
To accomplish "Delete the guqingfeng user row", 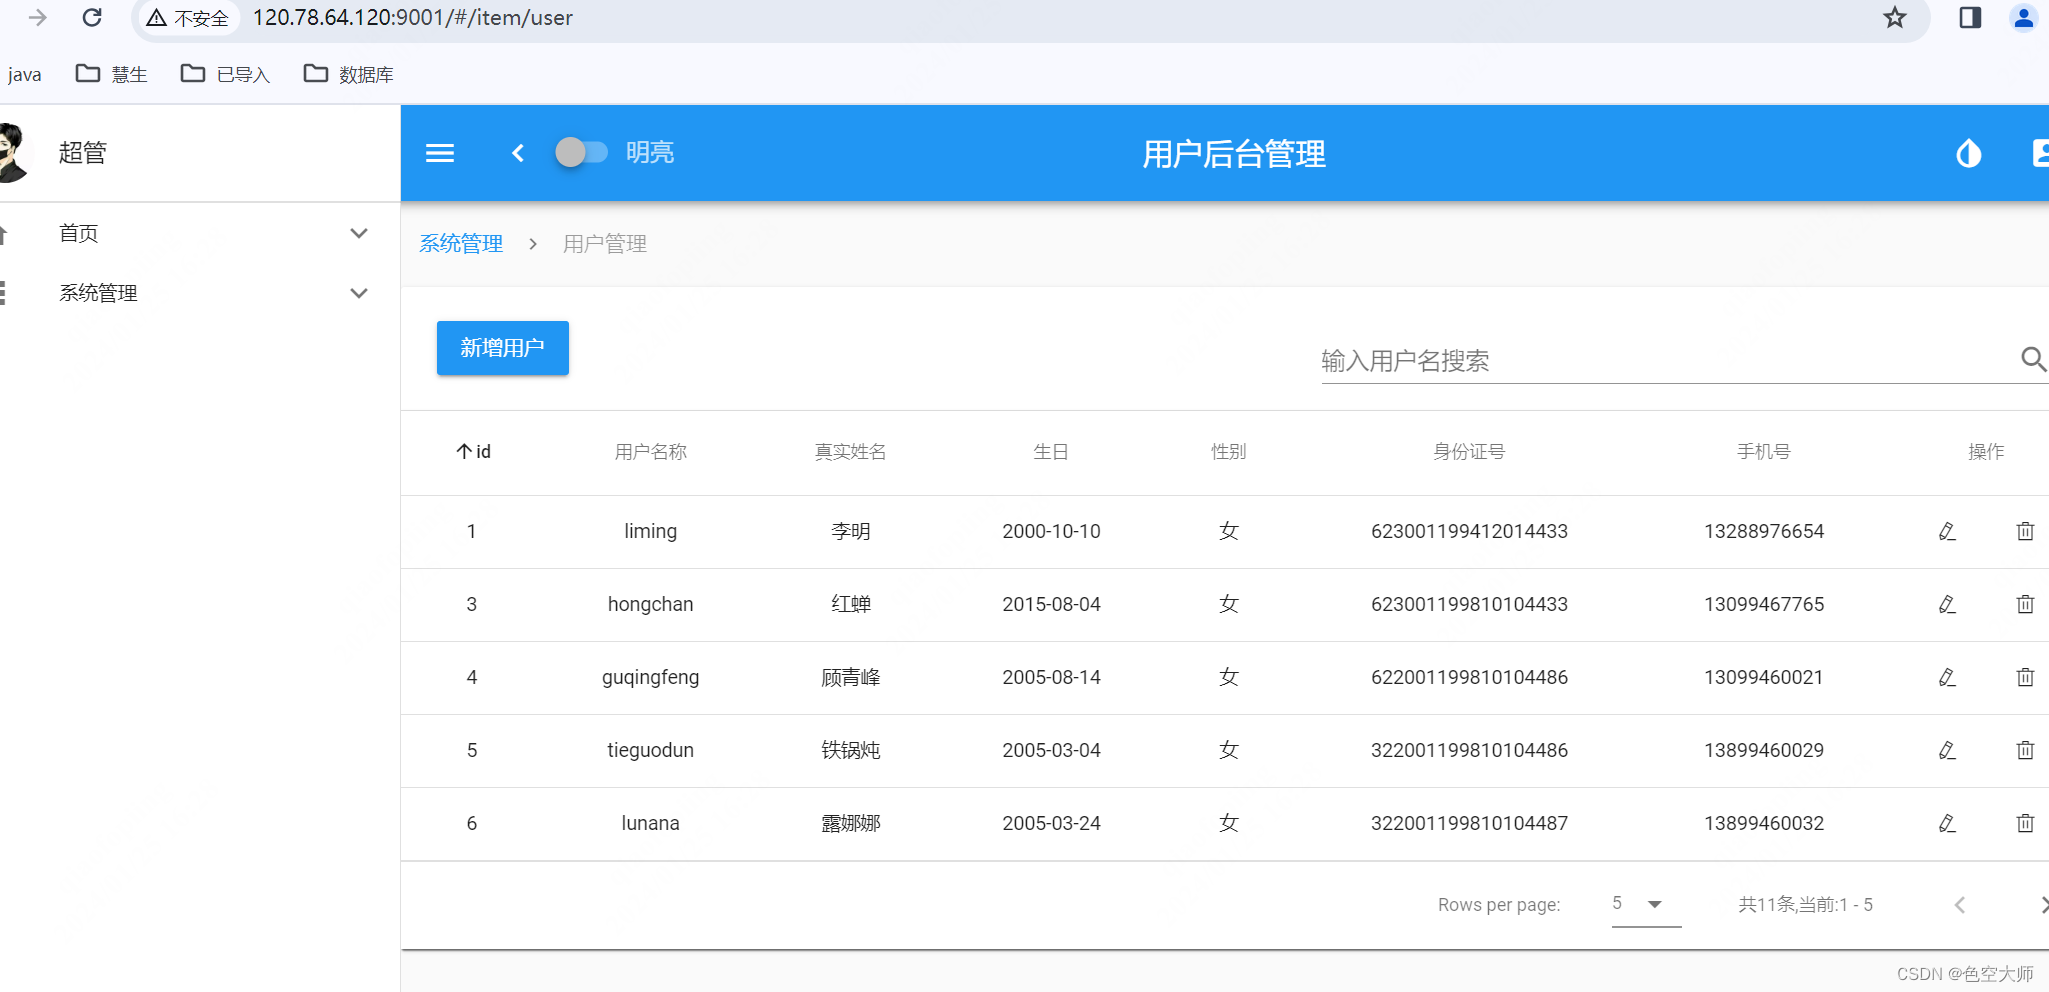I will click(x=2025, y=677).
